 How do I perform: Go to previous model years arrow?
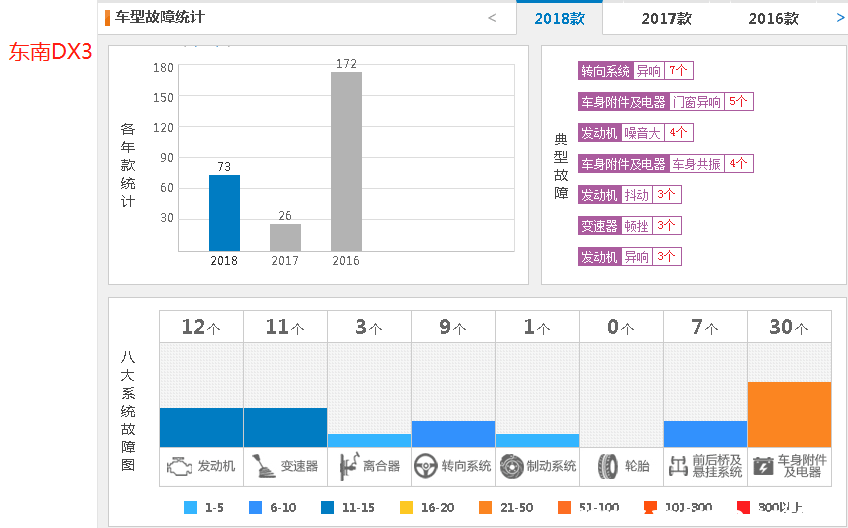click(x=492, y=18)
